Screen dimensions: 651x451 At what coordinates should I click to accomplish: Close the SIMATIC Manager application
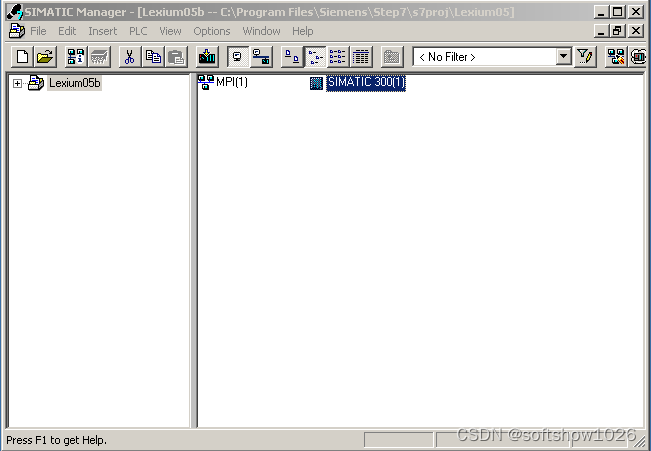pyautogui.click(x=636, y=12)
